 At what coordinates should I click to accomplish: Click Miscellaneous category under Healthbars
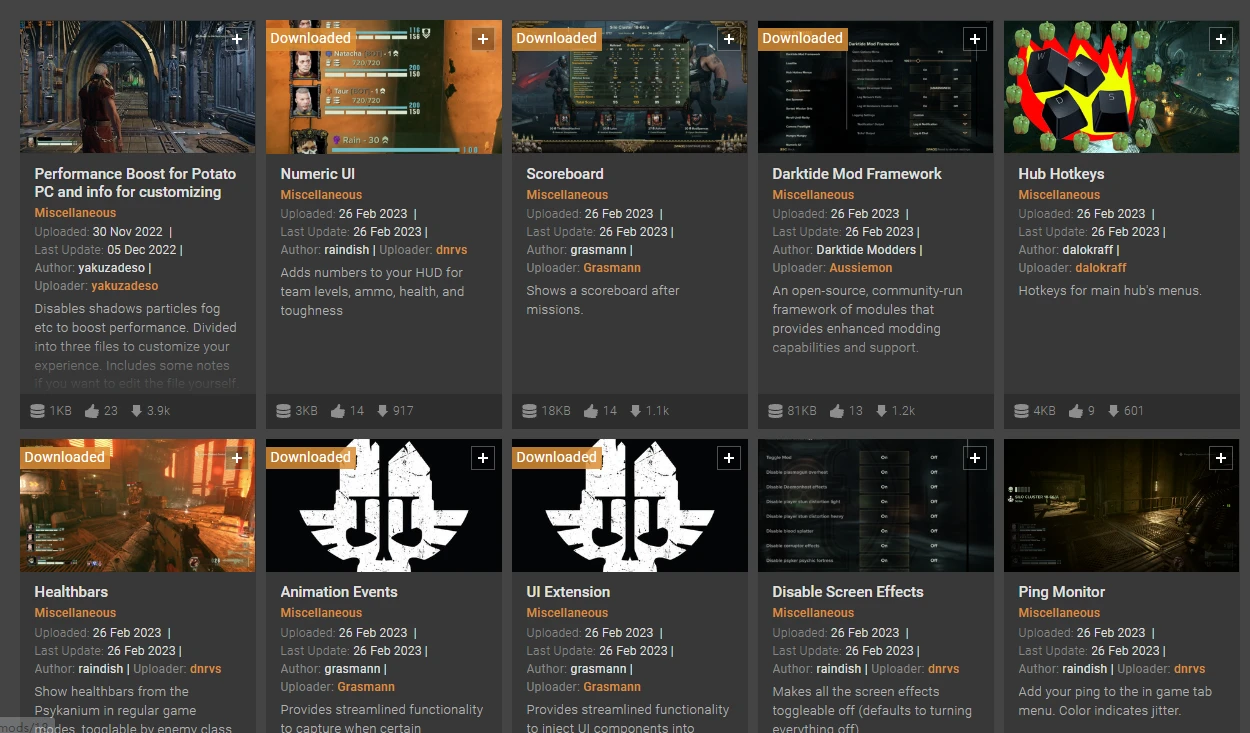point(75,613)
